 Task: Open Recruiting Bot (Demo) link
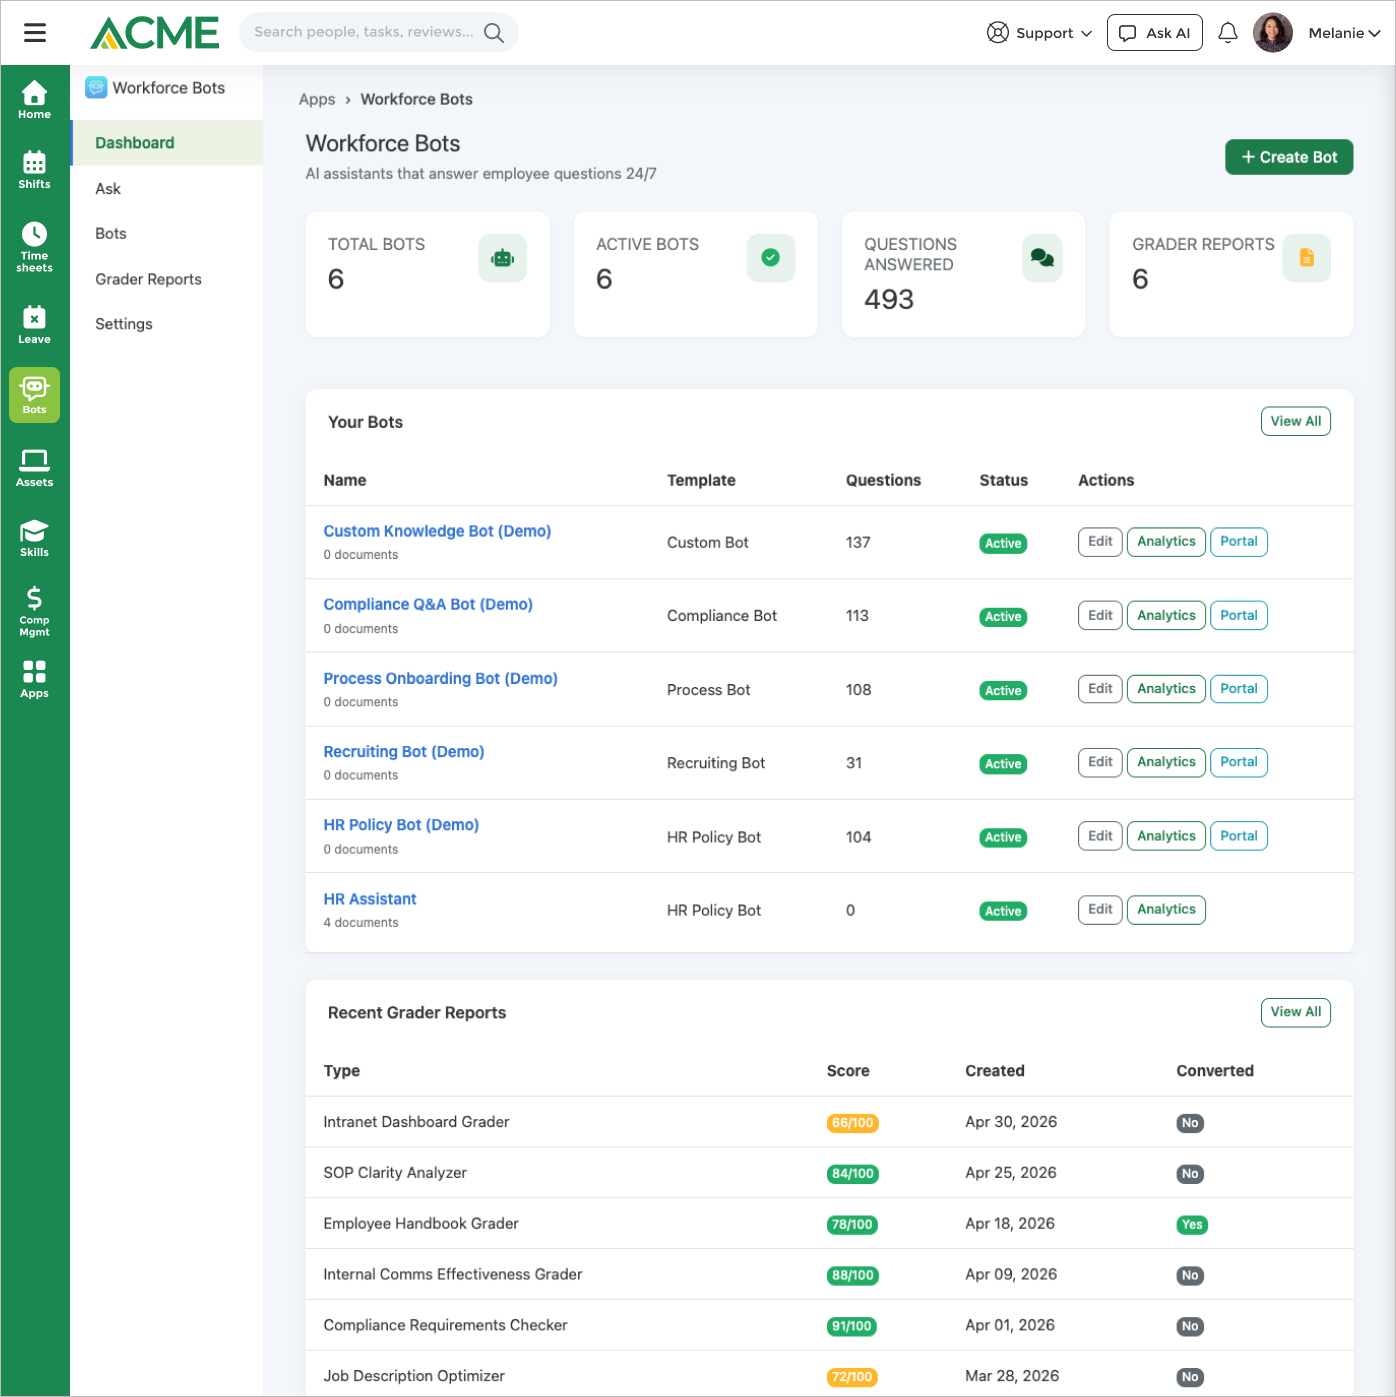pyautogui.click(x=403, y=751)
